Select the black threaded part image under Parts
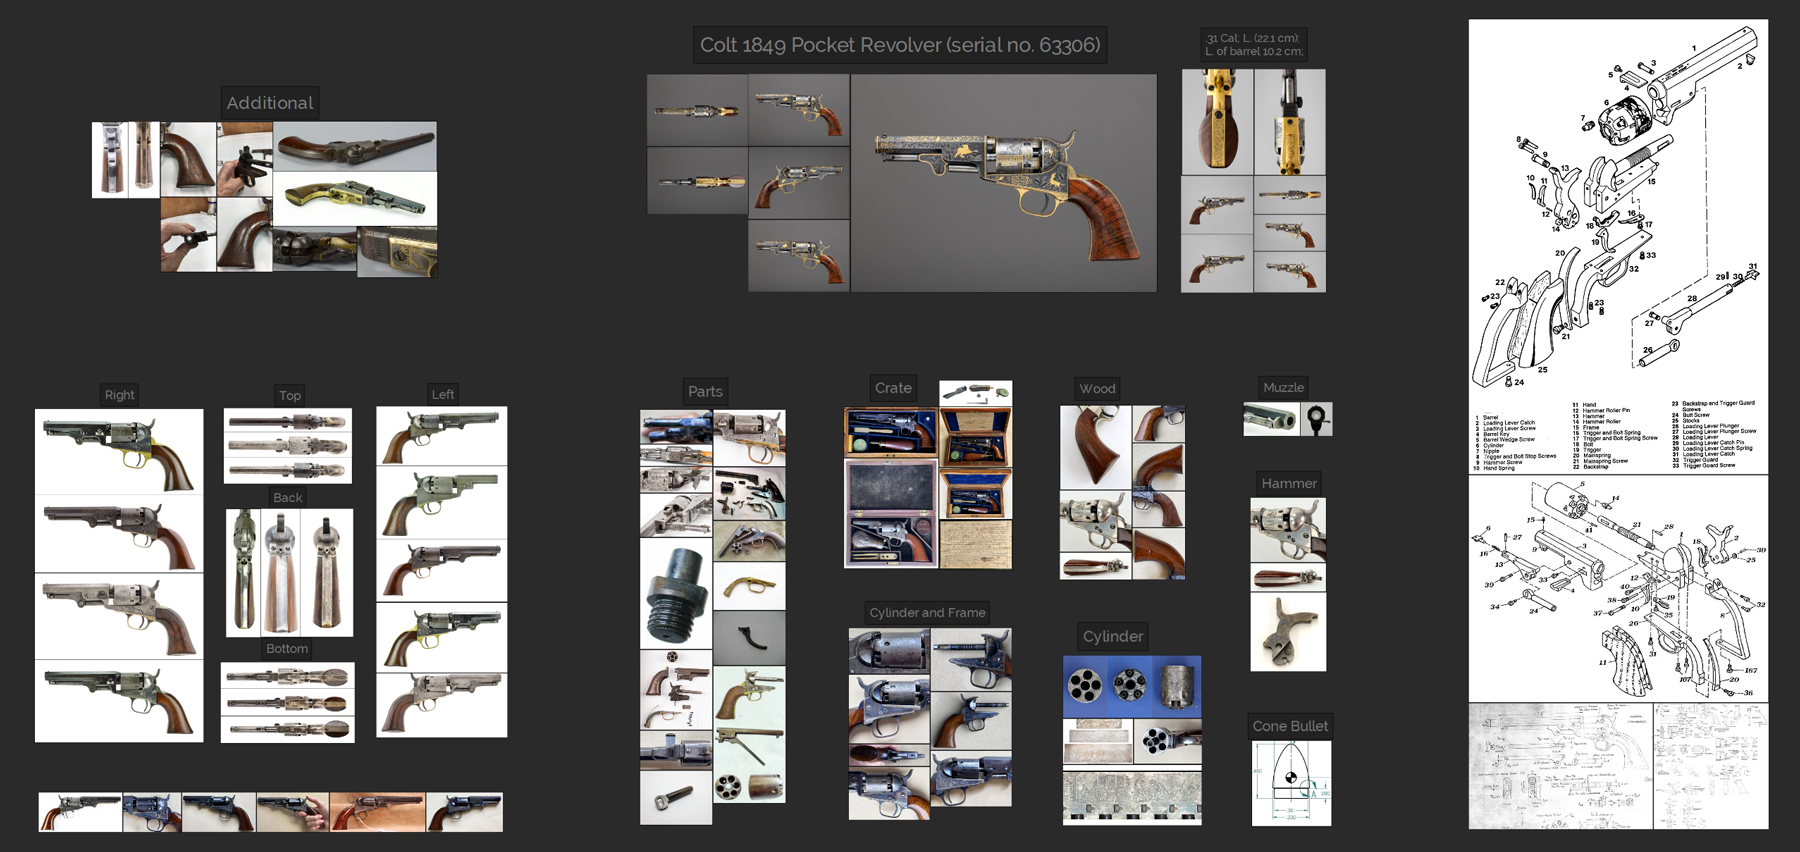This screenshot has height=852, width=1800. tap(676, 594)
